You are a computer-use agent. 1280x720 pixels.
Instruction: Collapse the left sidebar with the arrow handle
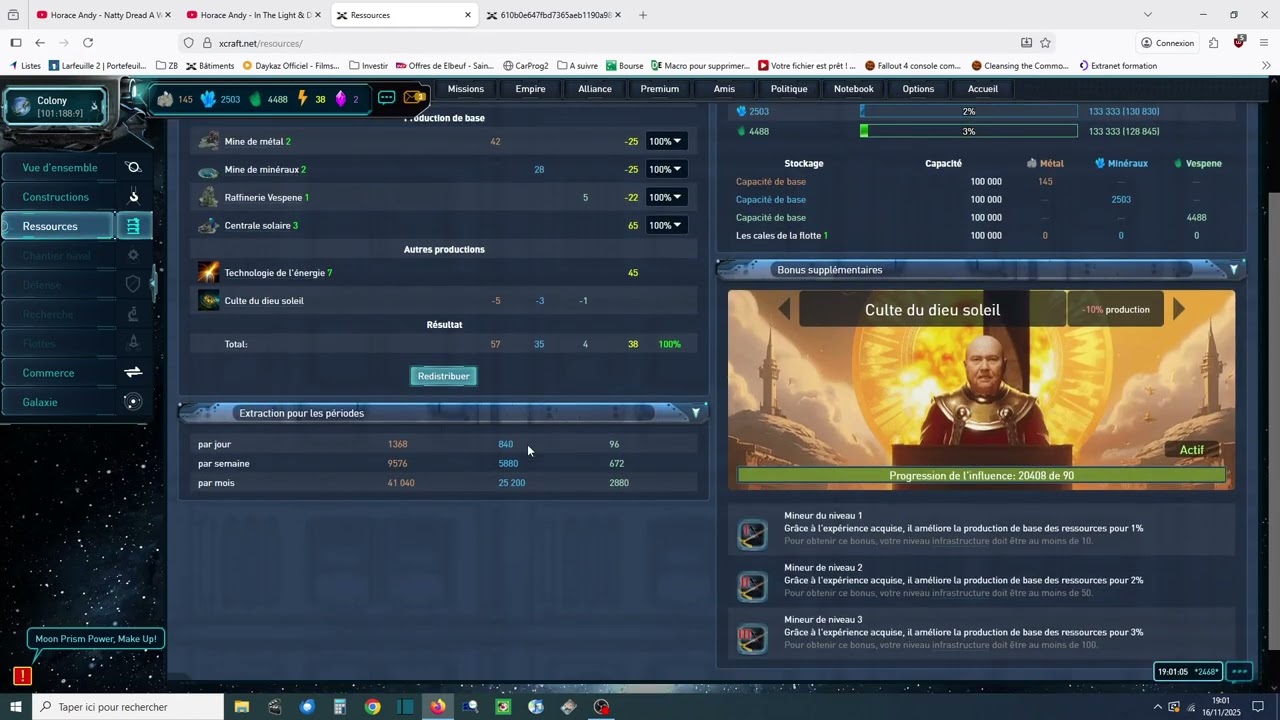pos(153,284)
